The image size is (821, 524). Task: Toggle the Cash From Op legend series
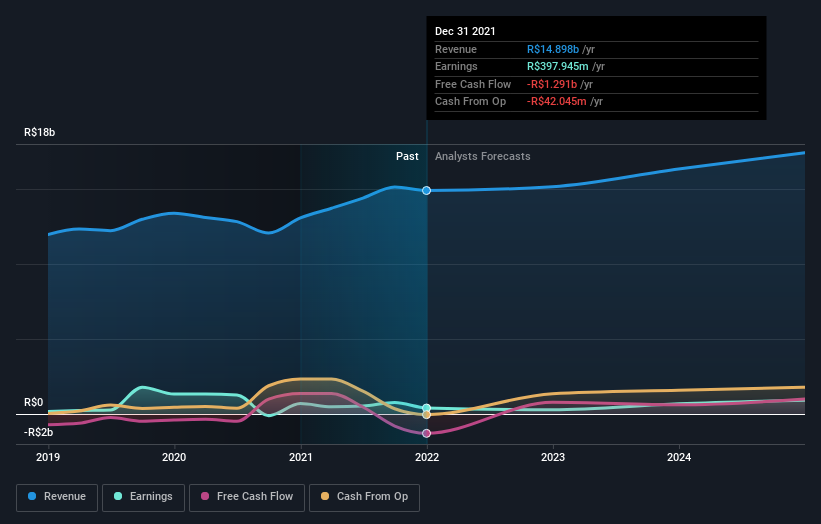(364, 497)
